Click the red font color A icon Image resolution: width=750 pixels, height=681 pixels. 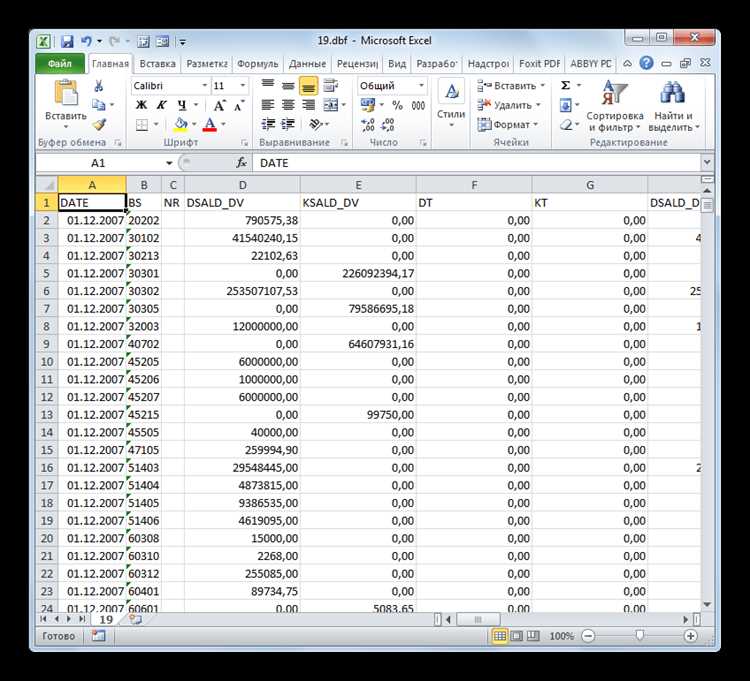coord(210,125)
